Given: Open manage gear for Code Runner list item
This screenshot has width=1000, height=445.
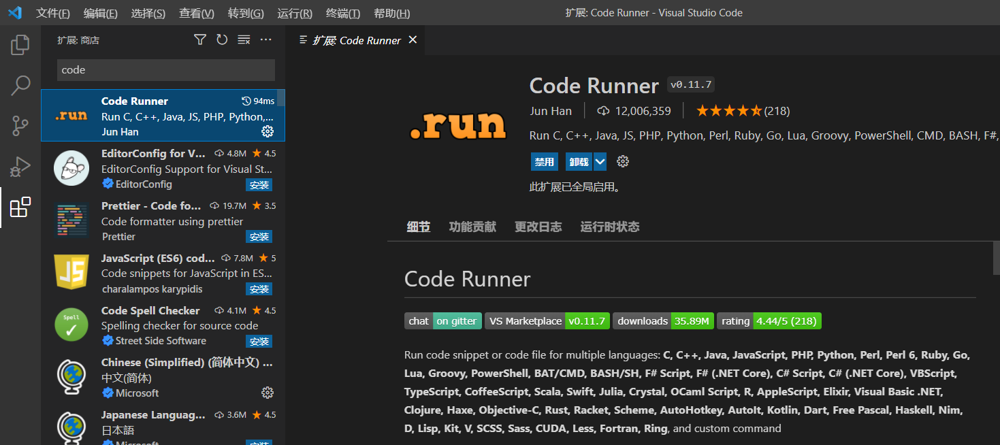Looking at the screenshot, I should [268, 131].
